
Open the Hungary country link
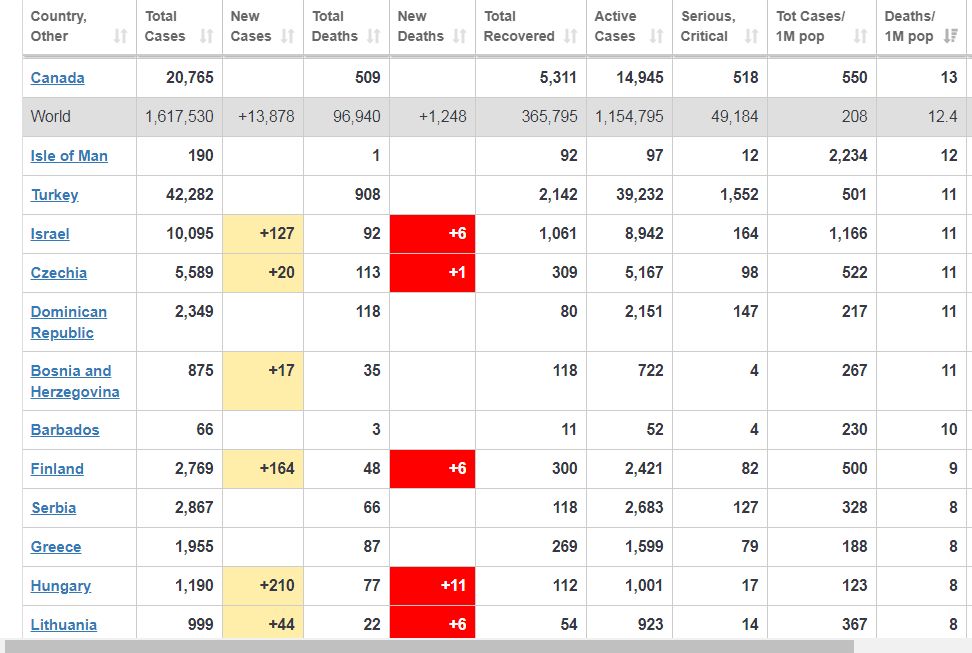tap(61, 587)
